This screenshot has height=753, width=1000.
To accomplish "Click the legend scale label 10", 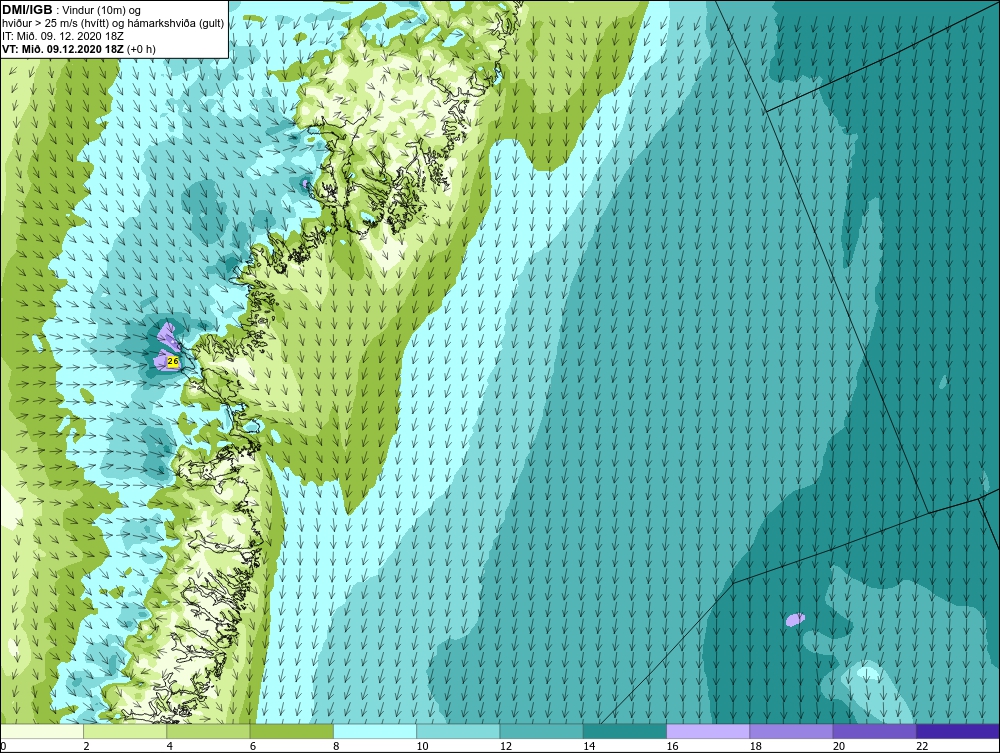I will [423, 747].
